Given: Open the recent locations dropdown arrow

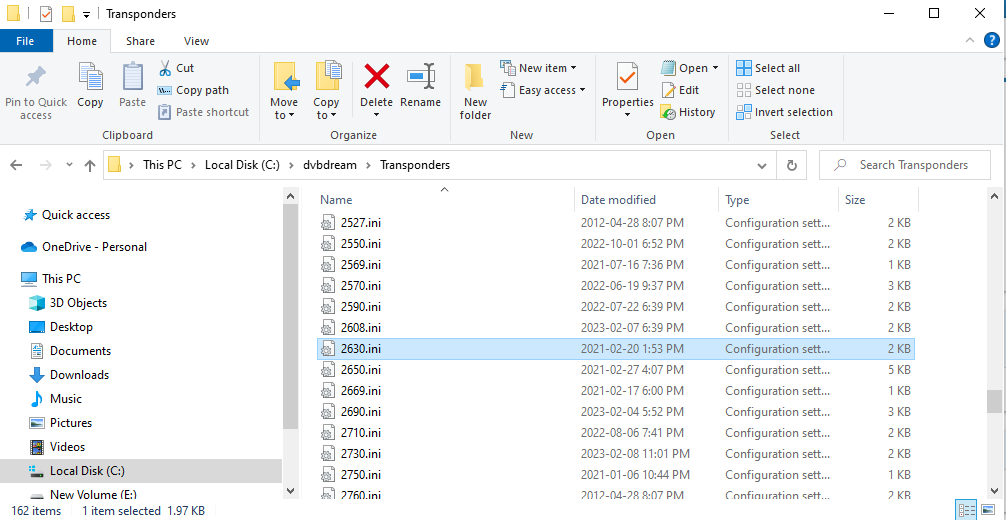Looking at the screenshot, I should pos(69,165).
